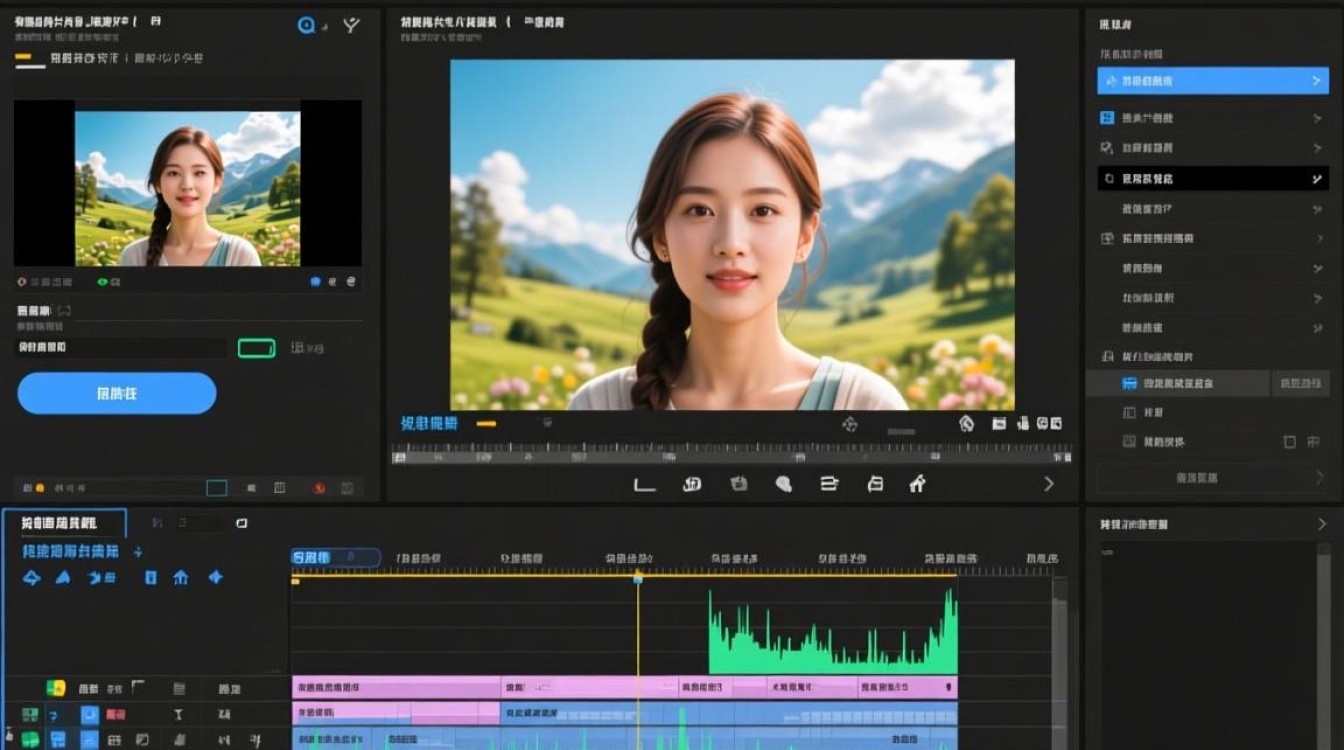Screen dimensions: 1344x750
Task: Click the orange circle icon below the small preview
Action: coord(22,282)
